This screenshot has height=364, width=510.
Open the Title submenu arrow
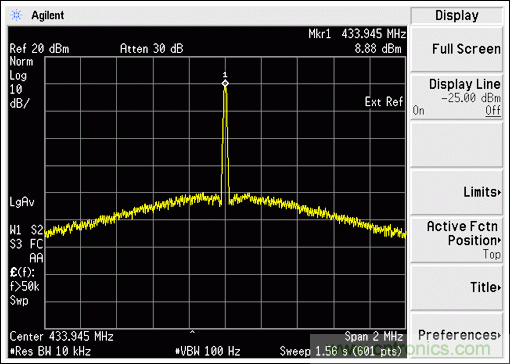pos(499,287)
